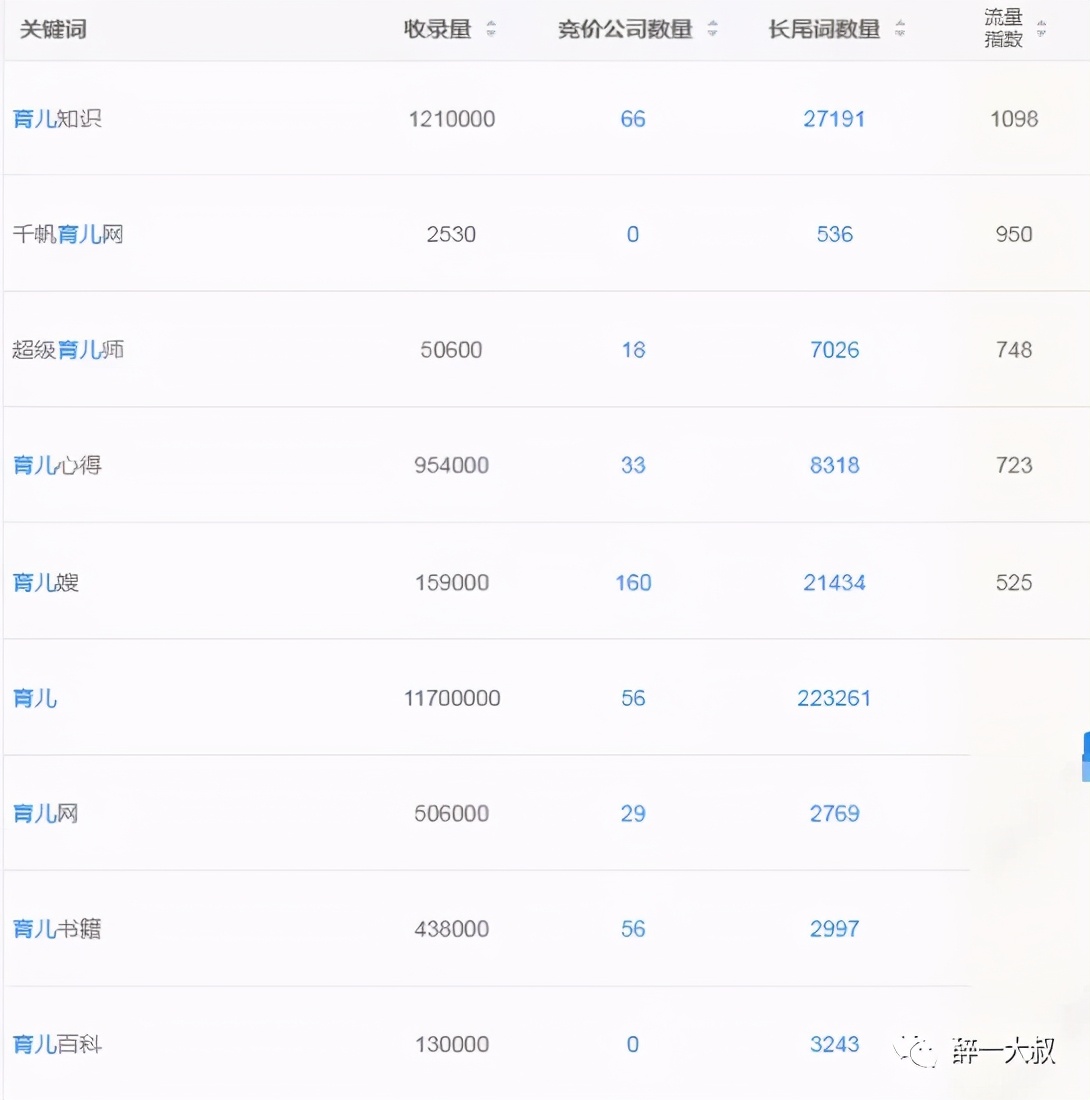Open the 千帆育儿网 keyword link
Image resolution: width=1090 pixels, height=1100 pixels.
coord(69,234)
